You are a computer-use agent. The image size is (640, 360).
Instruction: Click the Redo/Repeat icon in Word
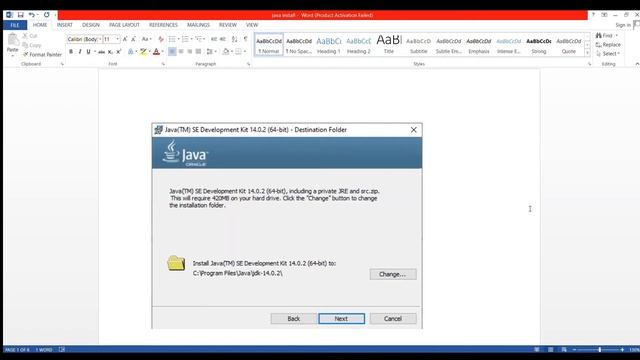[x=47, y=15]
